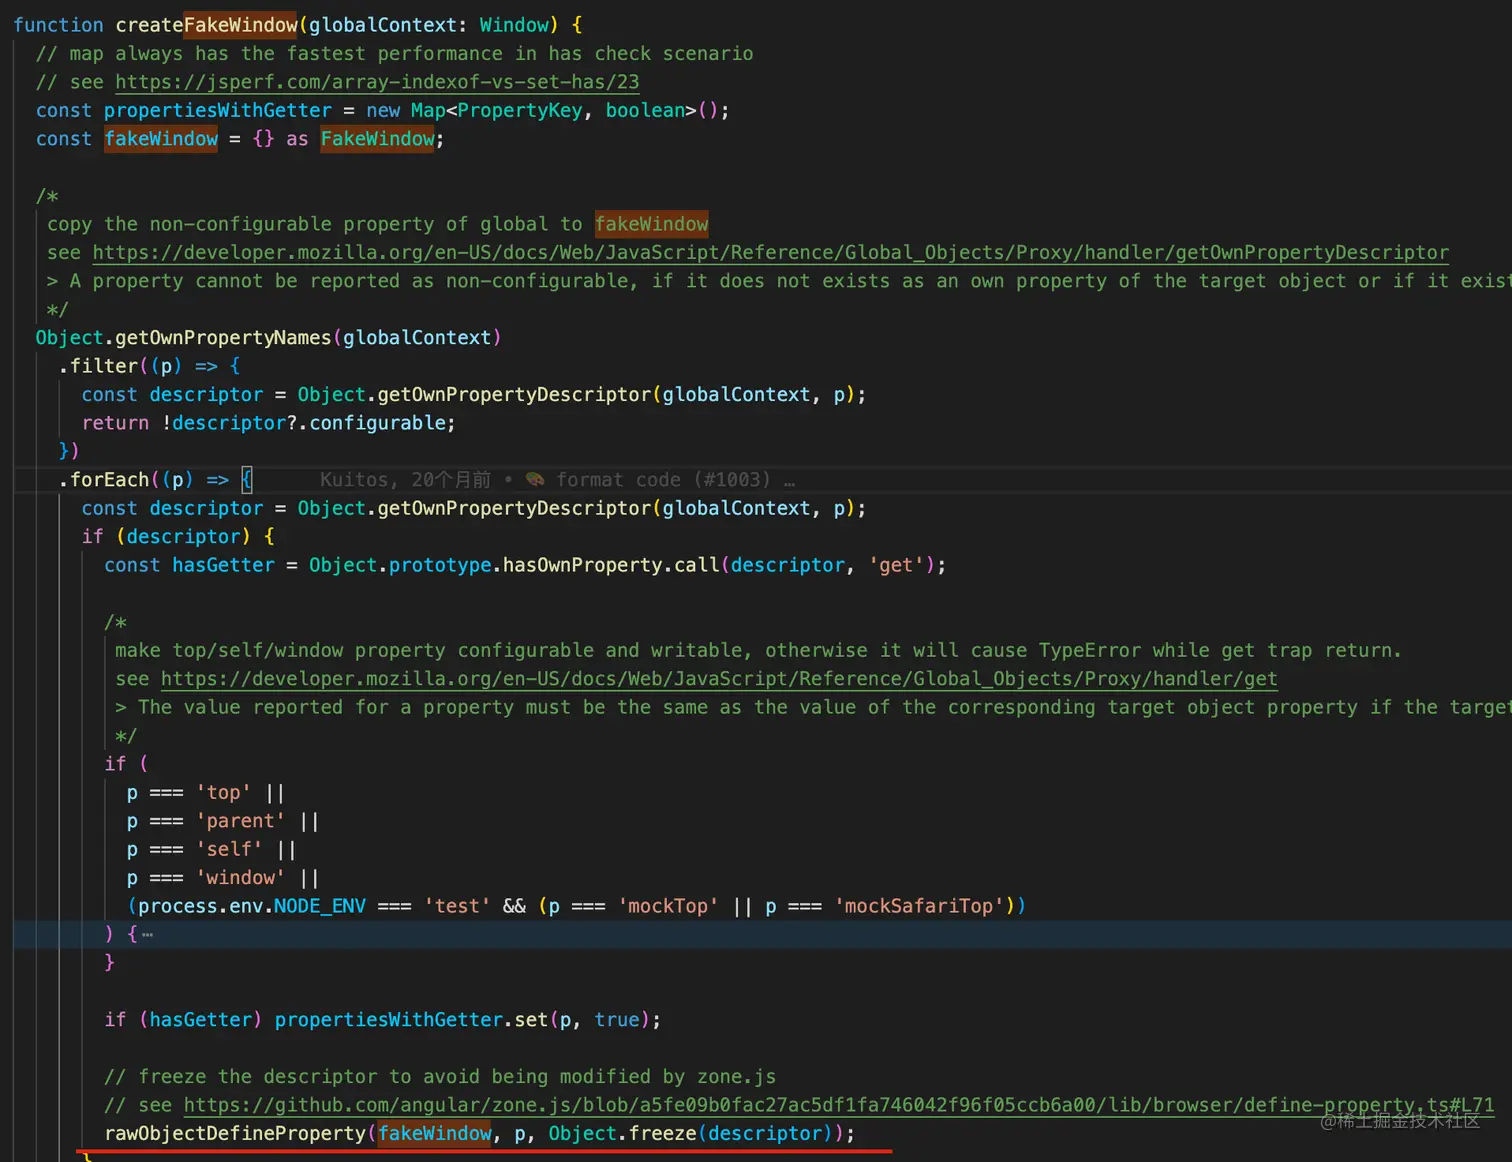Click the 'make top/self/window property configurable' comment

tap(758, 651)
